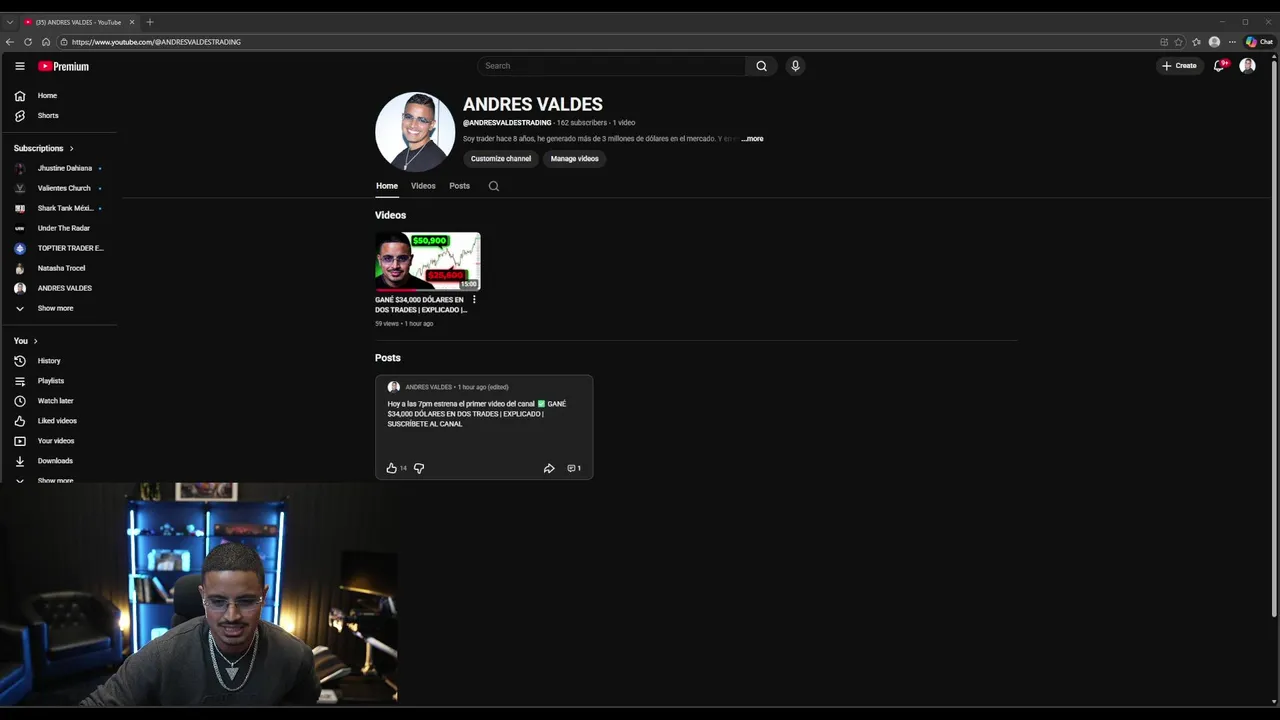
Task: Open Watch later in sidebar
Action: click(x=60, y=401)
